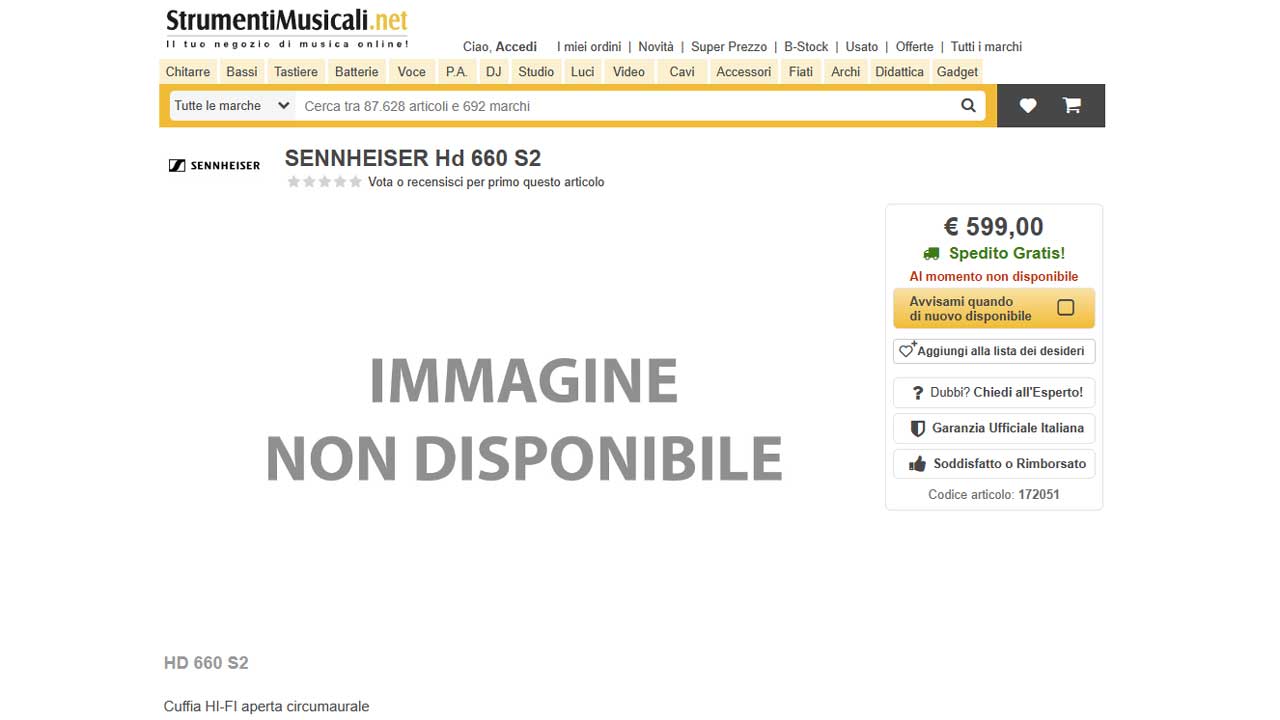Open the P.A. category tab

(x=457, y=72)
